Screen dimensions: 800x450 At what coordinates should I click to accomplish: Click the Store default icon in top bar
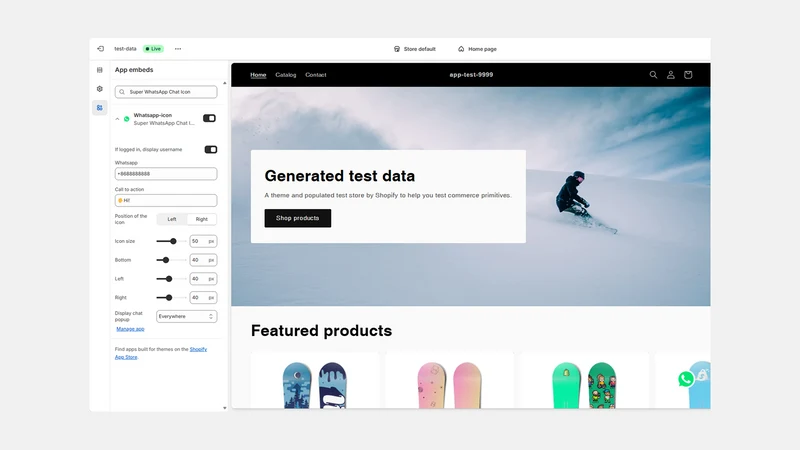click(x=396, y=49)
